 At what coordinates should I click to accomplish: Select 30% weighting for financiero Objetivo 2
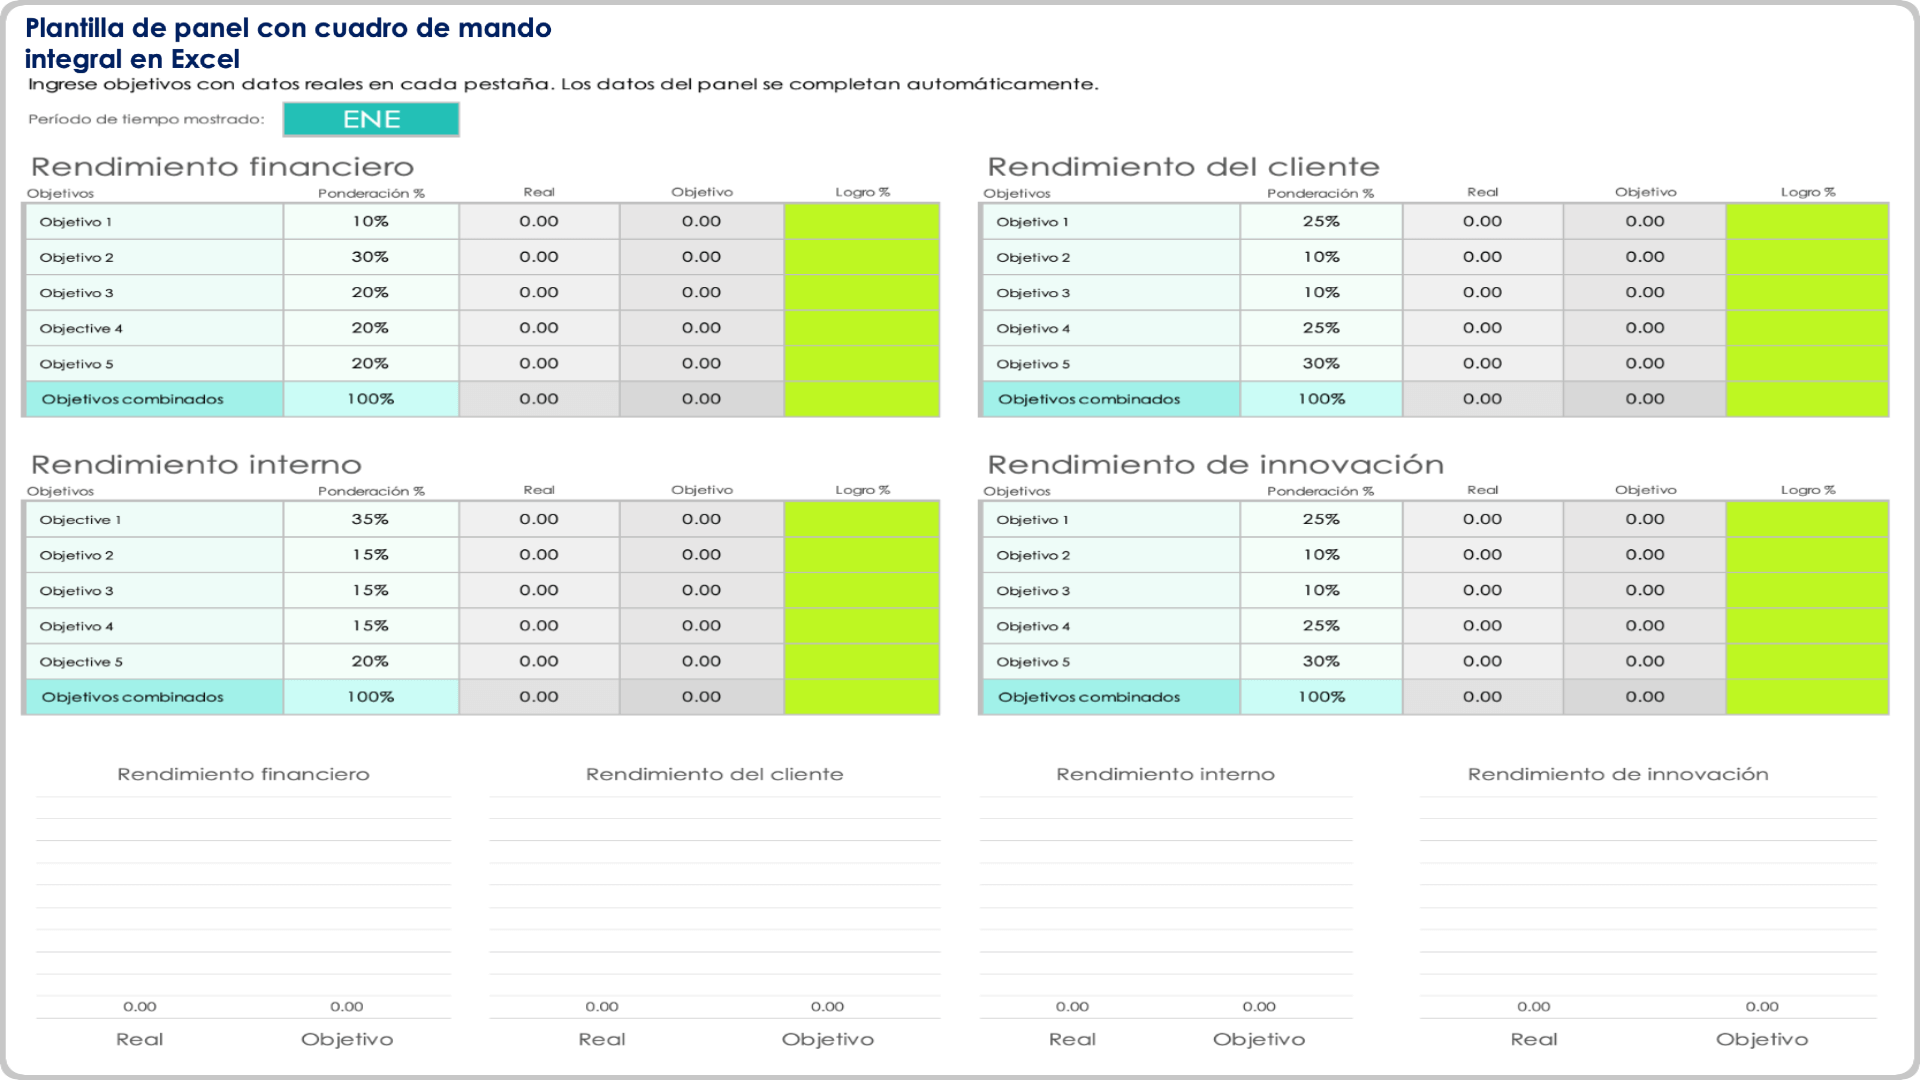371,257
